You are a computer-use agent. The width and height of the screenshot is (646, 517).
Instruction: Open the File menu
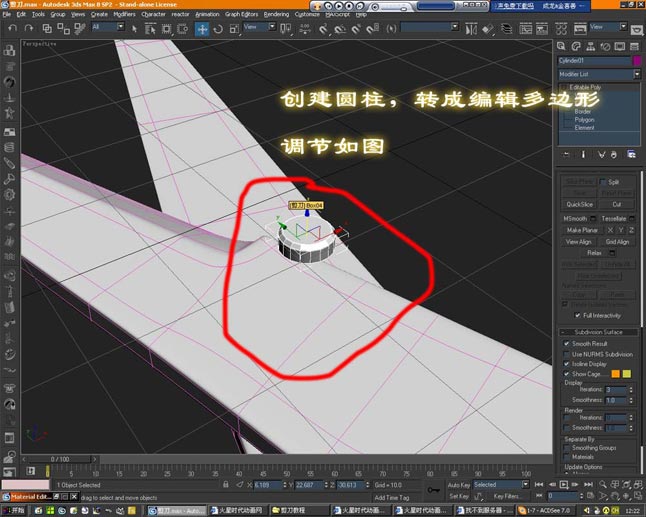[x=7, y=14]
